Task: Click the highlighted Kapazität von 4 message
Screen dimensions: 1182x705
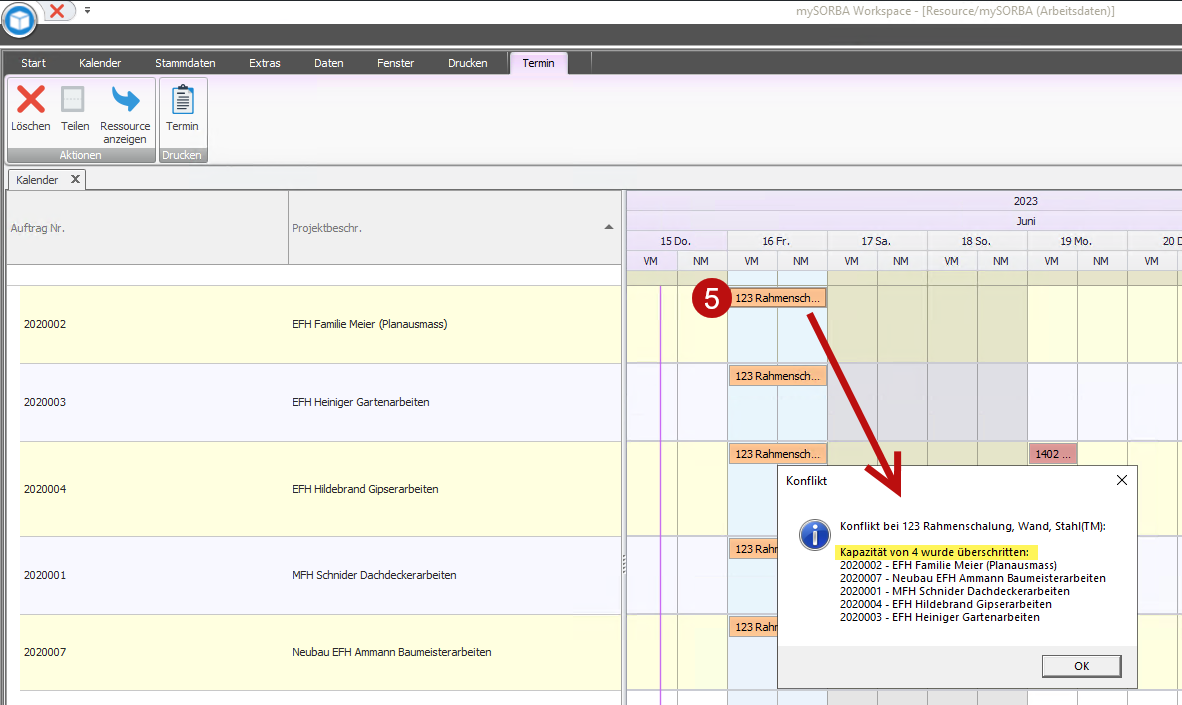Action: point(935,552)
